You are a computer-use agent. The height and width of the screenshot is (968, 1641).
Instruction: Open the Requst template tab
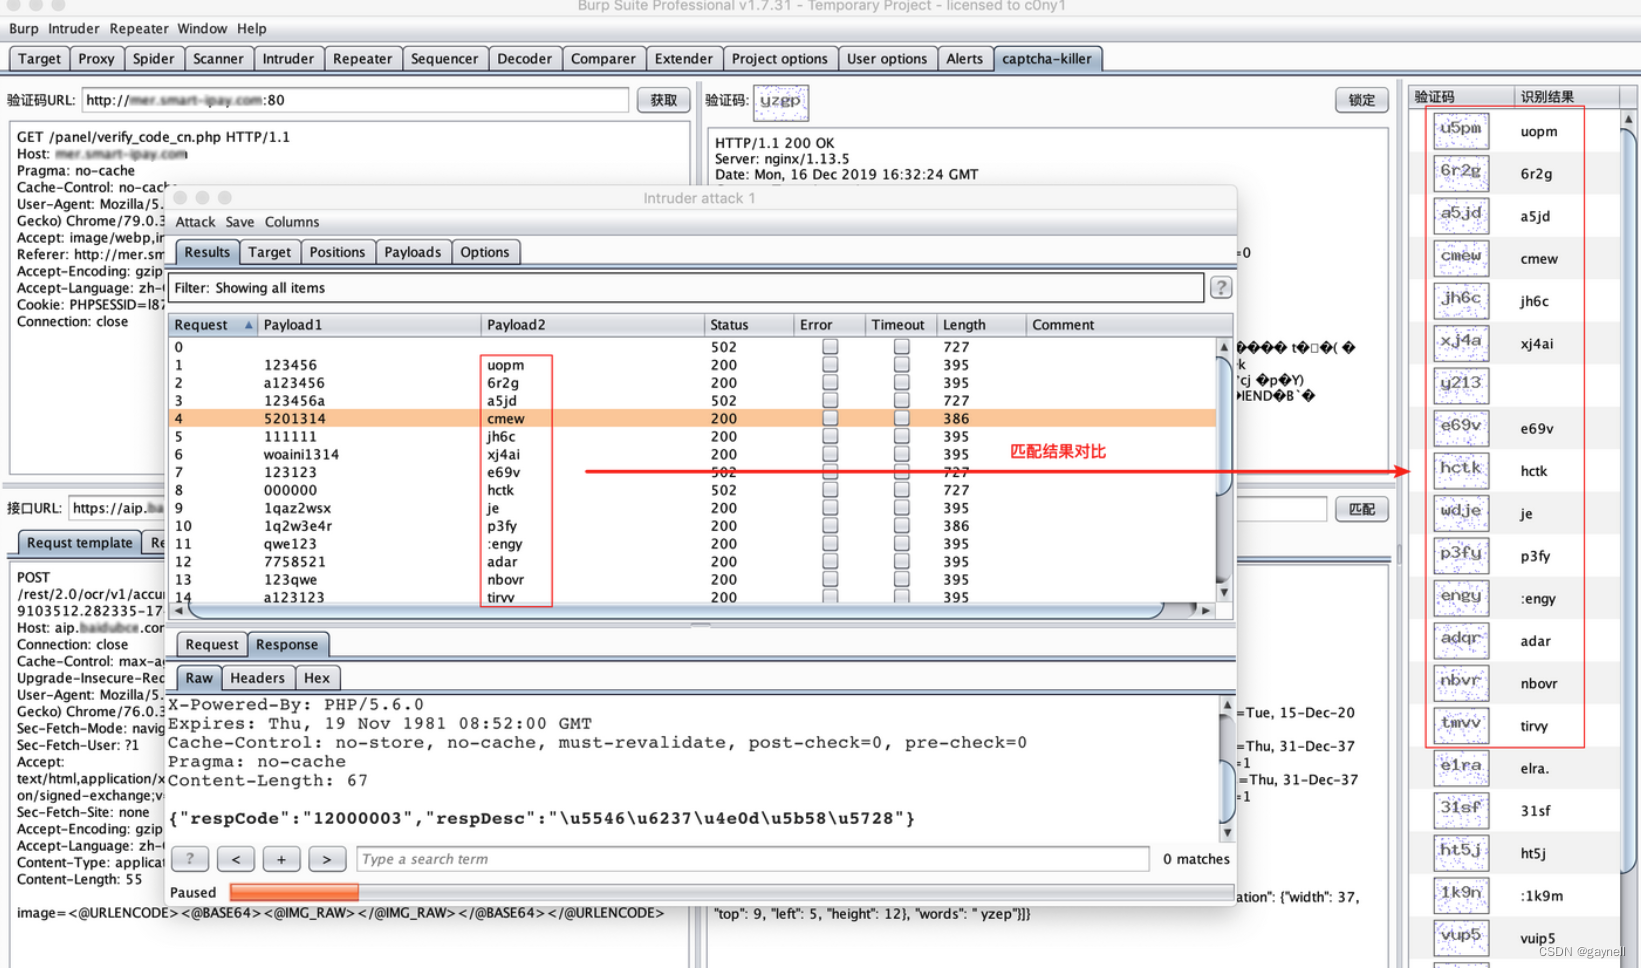[x=79, y=543]
